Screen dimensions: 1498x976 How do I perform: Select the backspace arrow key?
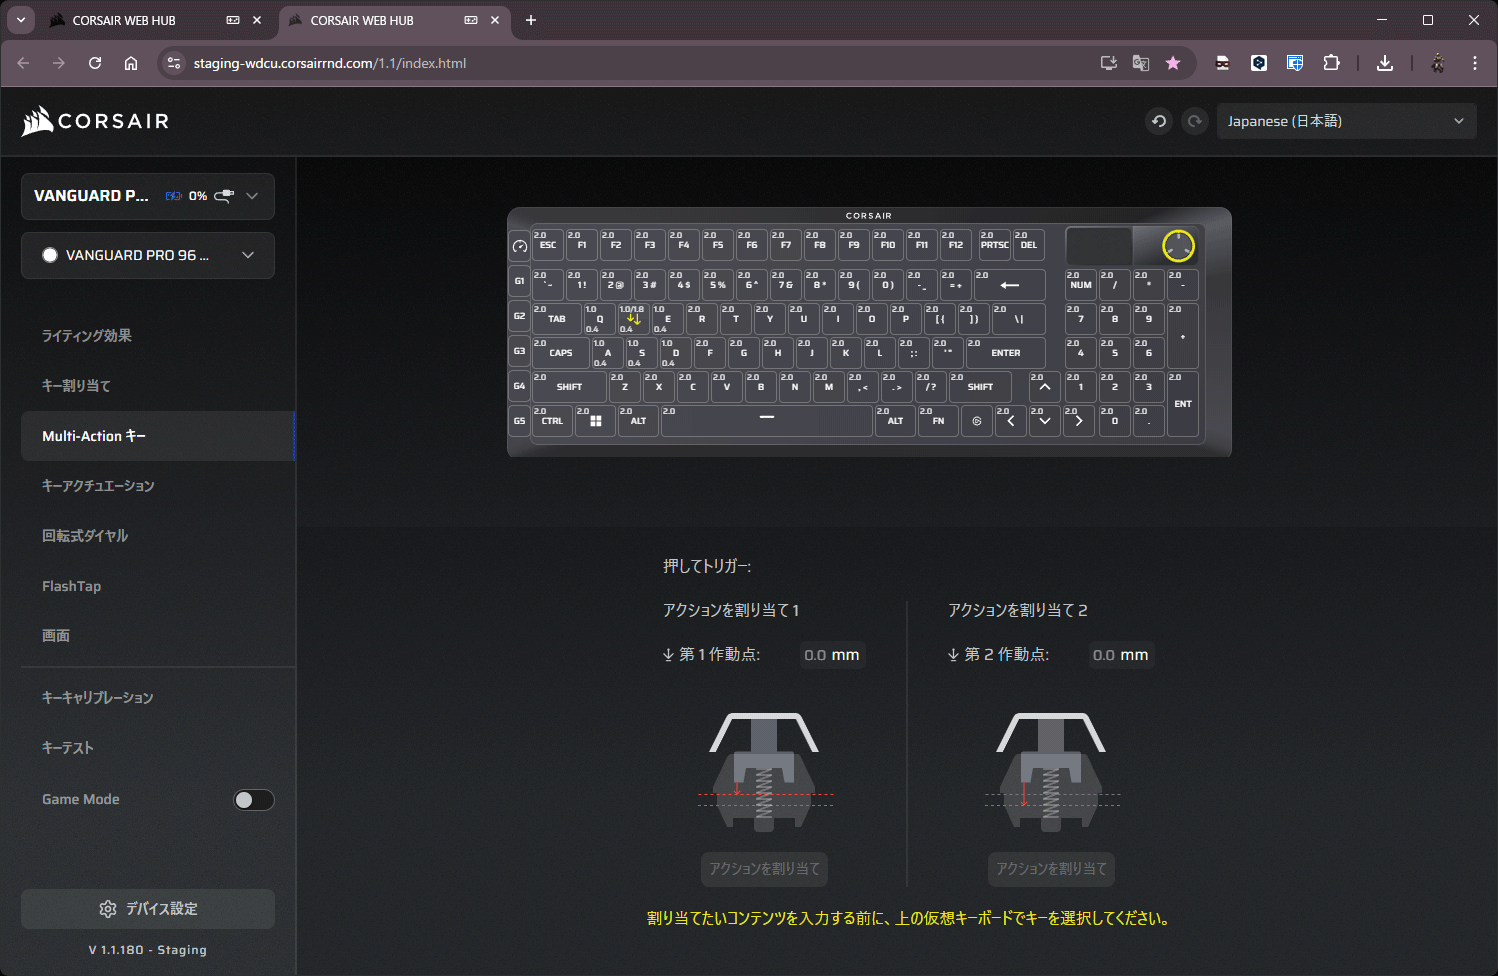(x=1009, y=285)
